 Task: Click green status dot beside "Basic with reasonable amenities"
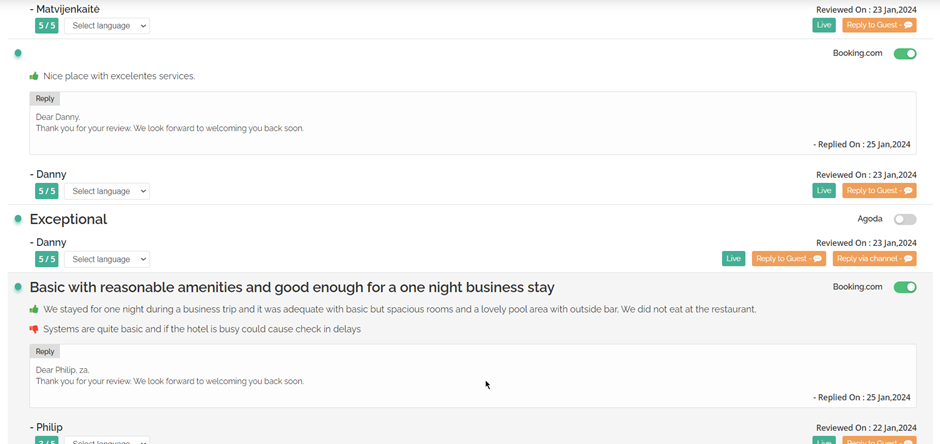[18, 288]
